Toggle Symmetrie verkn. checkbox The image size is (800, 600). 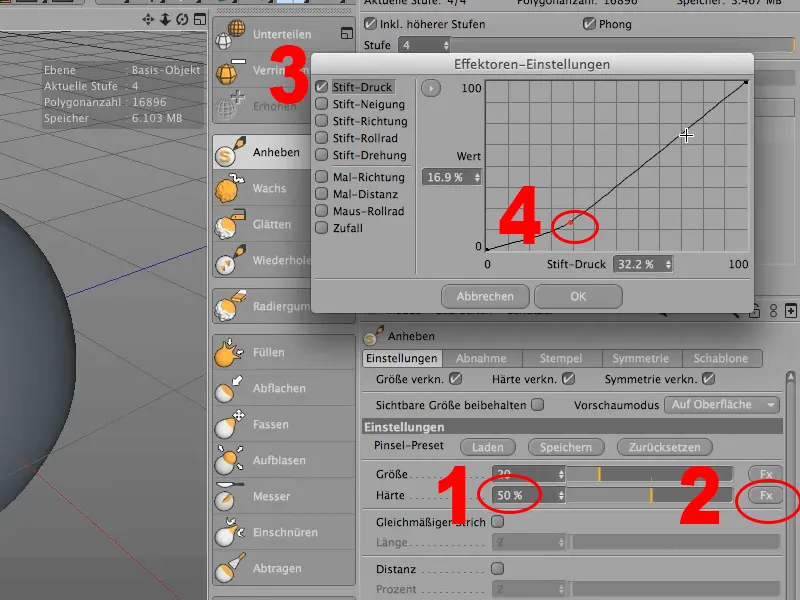pos(708,379)
